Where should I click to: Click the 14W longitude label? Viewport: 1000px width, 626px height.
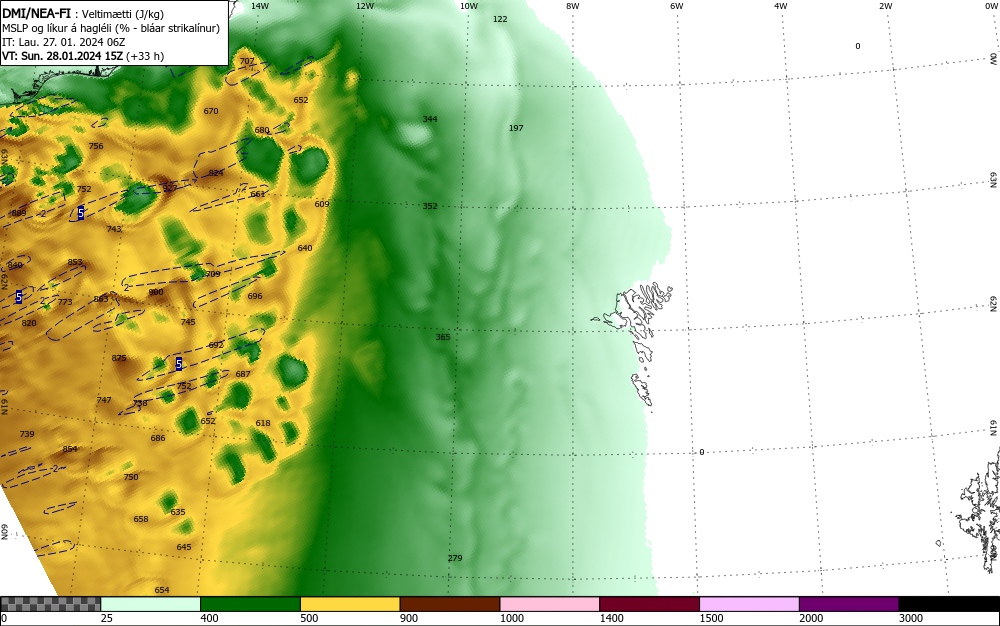click(260, 6)
